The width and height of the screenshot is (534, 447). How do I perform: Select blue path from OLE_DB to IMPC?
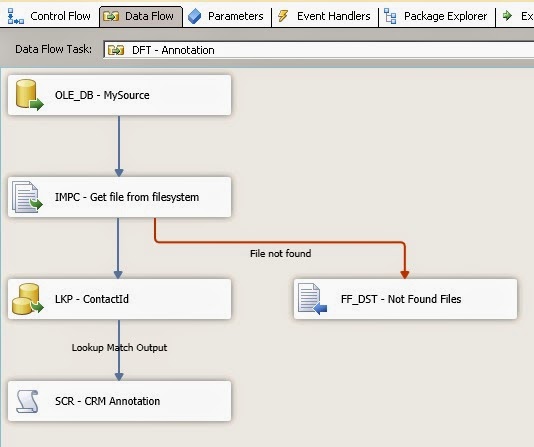pos(119,146)
